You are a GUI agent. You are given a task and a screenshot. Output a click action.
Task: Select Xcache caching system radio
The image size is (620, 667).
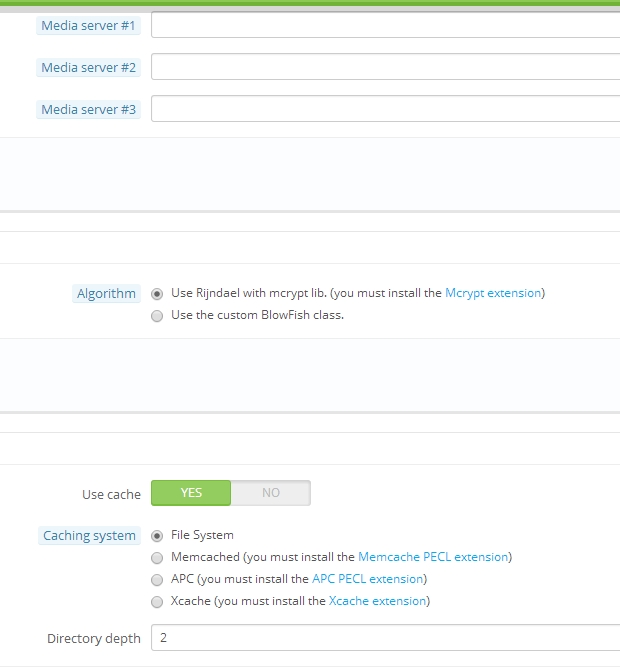coord(157,602)
